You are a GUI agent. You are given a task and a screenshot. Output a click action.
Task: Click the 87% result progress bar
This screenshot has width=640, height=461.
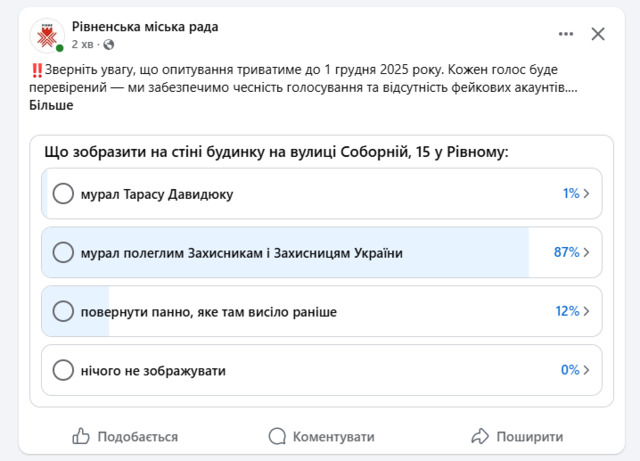pos(300,253)
